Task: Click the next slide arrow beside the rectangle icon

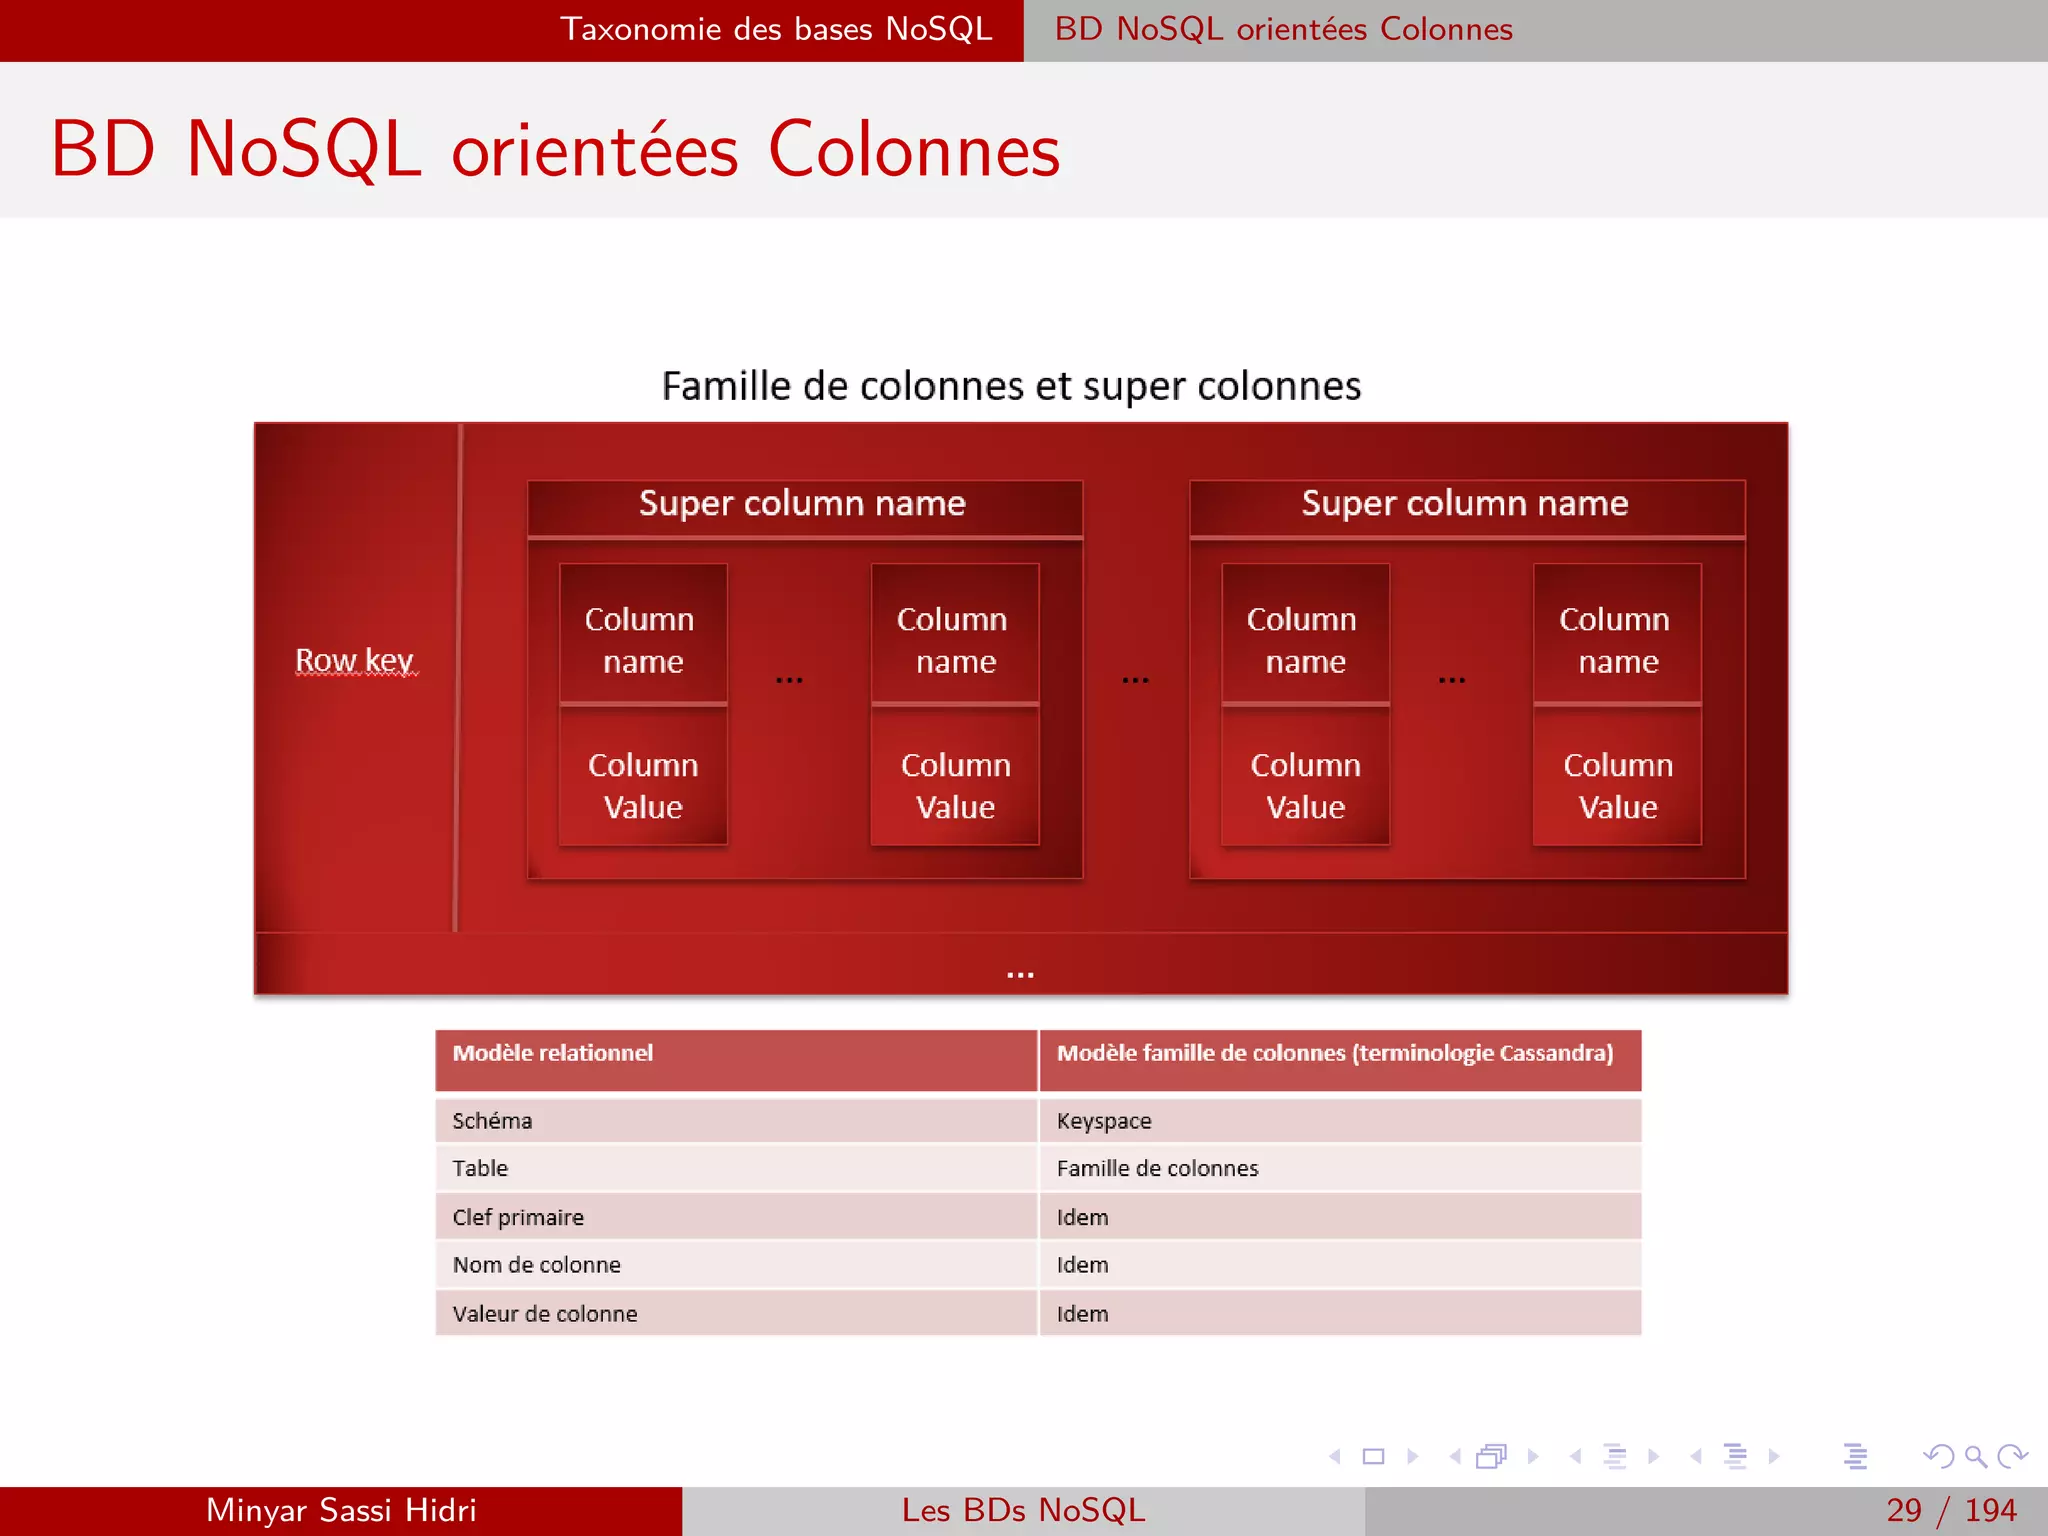Action: (1413, 1457)
